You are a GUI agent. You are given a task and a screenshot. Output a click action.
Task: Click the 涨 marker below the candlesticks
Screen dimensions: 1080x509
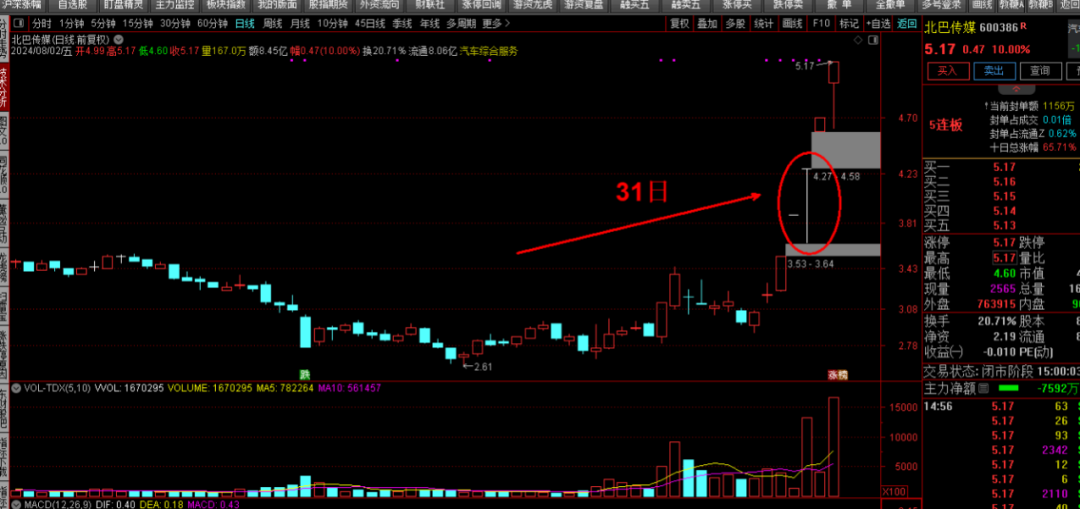tap(836, 374)
